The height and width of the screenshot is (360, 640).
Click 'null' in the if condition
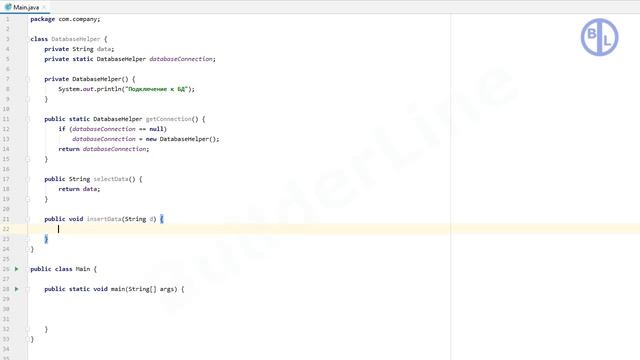click(x=156, y=129)
